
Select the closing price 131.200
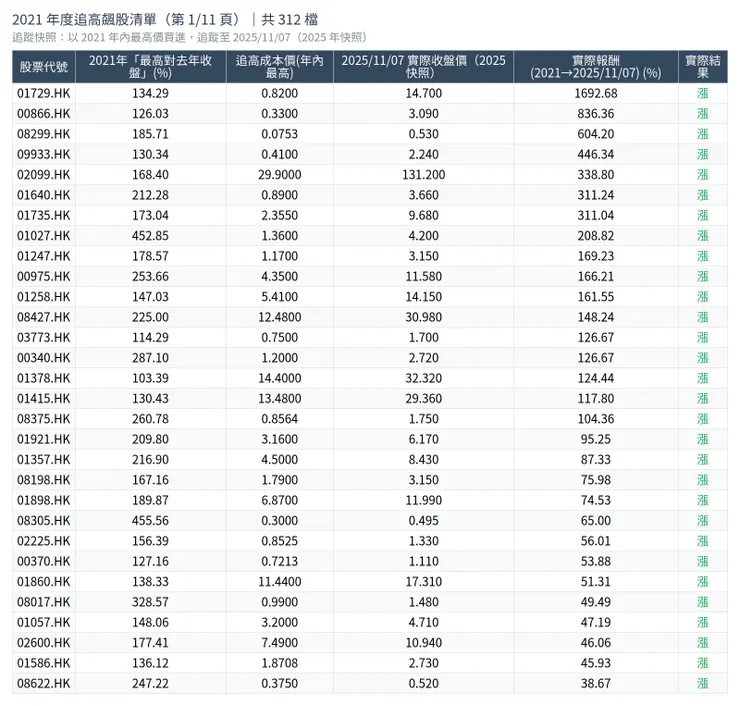pyautogui.click(x=423, y=174)
